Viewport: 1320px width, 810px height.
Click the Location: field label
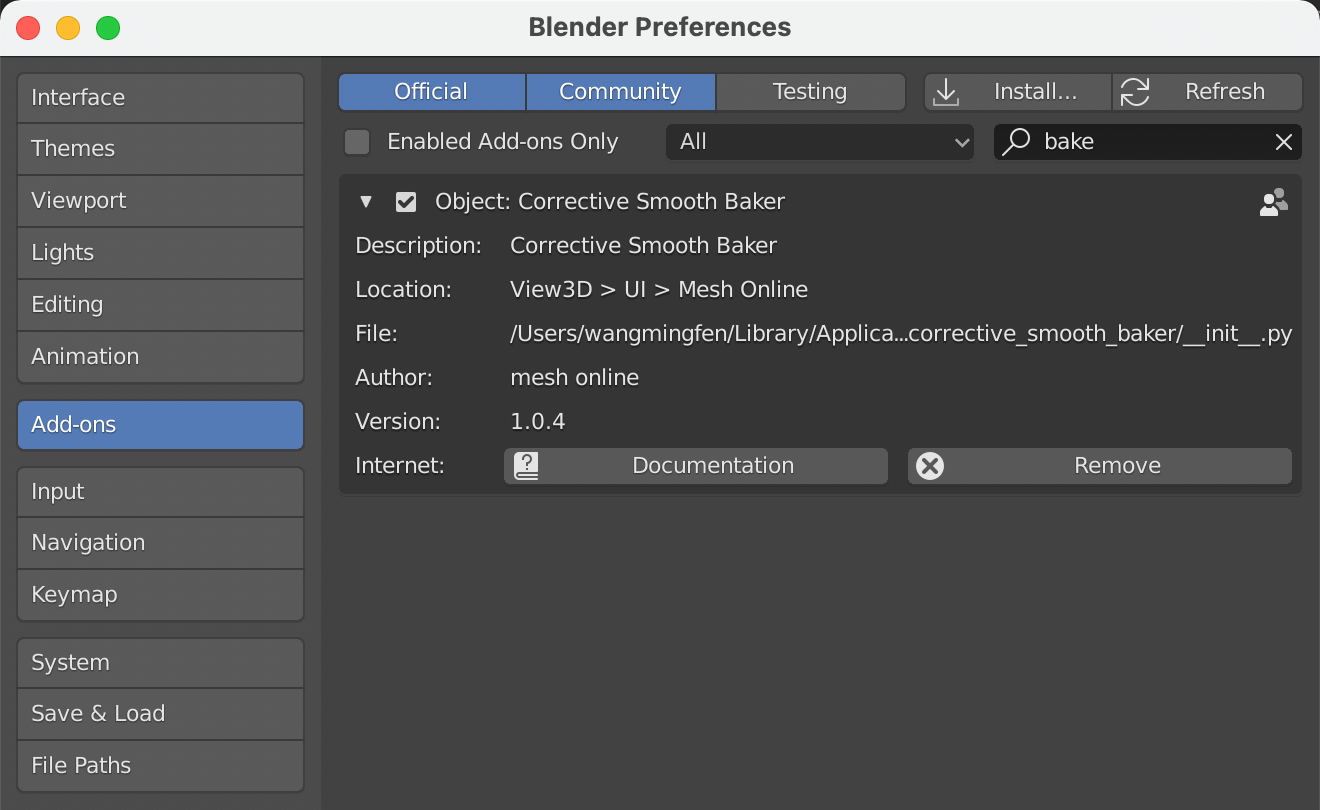pos(403,290)
